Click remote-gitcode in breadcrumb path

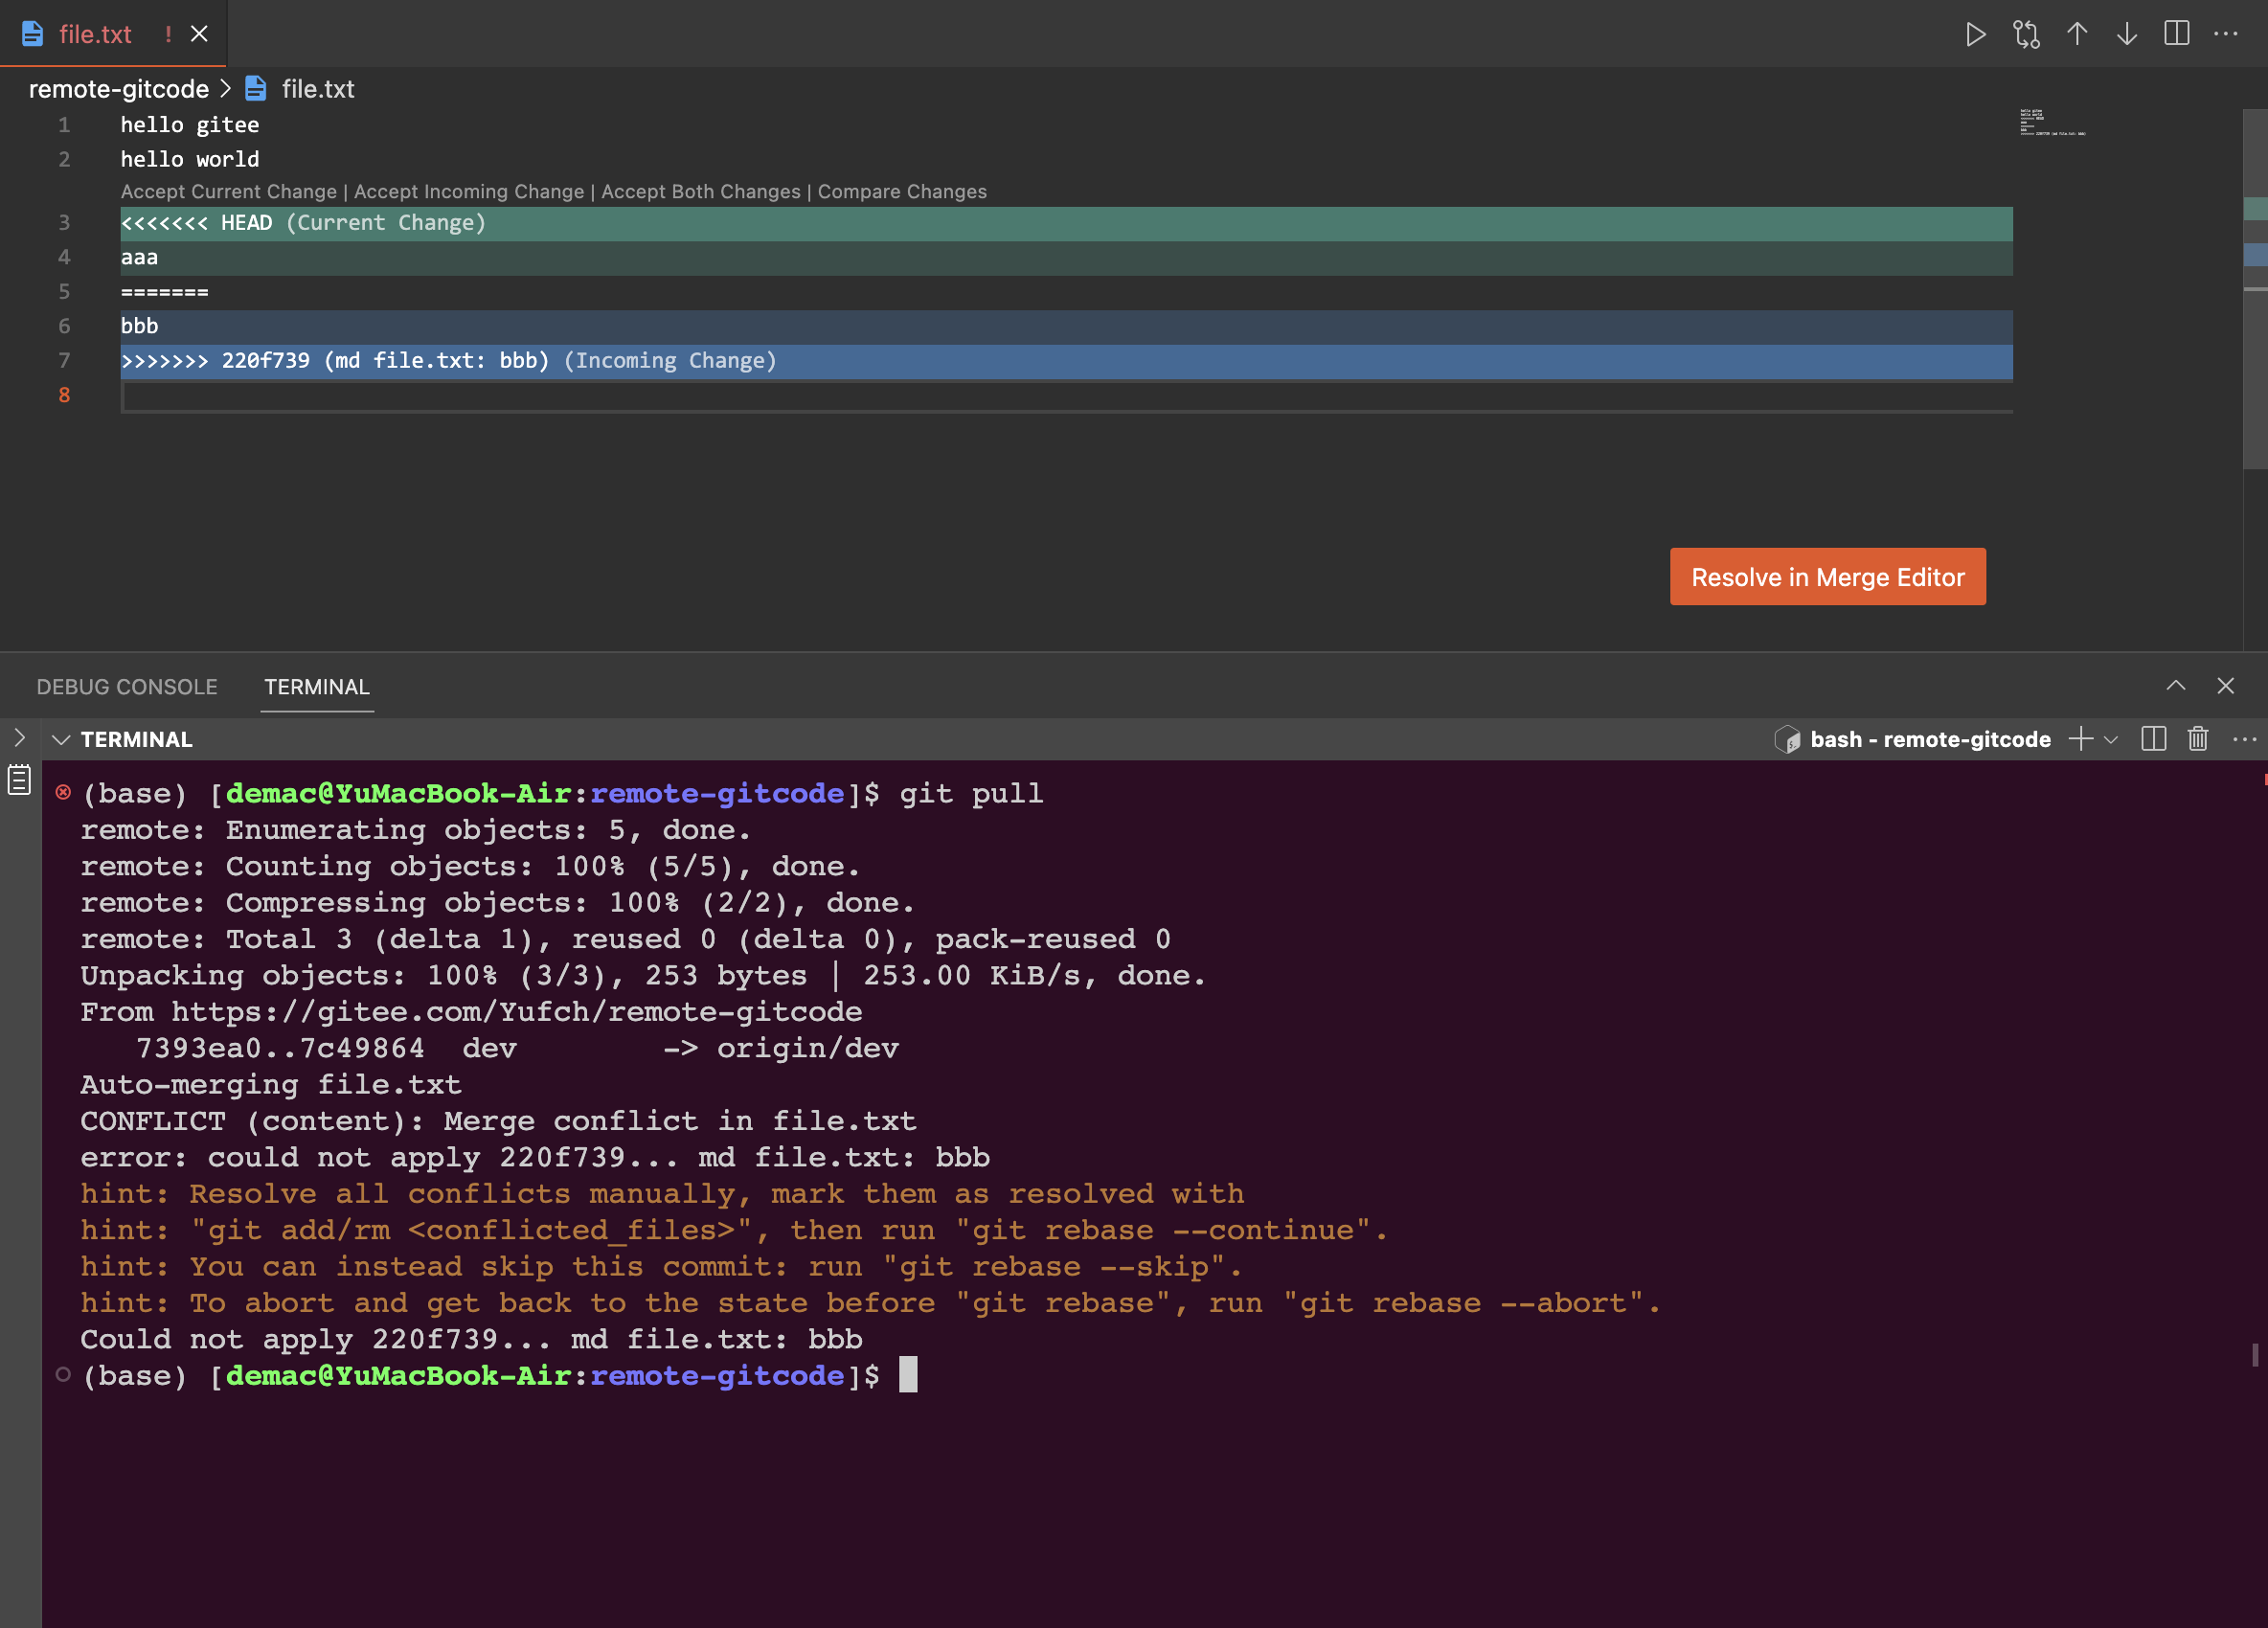(x=118, y=89)
